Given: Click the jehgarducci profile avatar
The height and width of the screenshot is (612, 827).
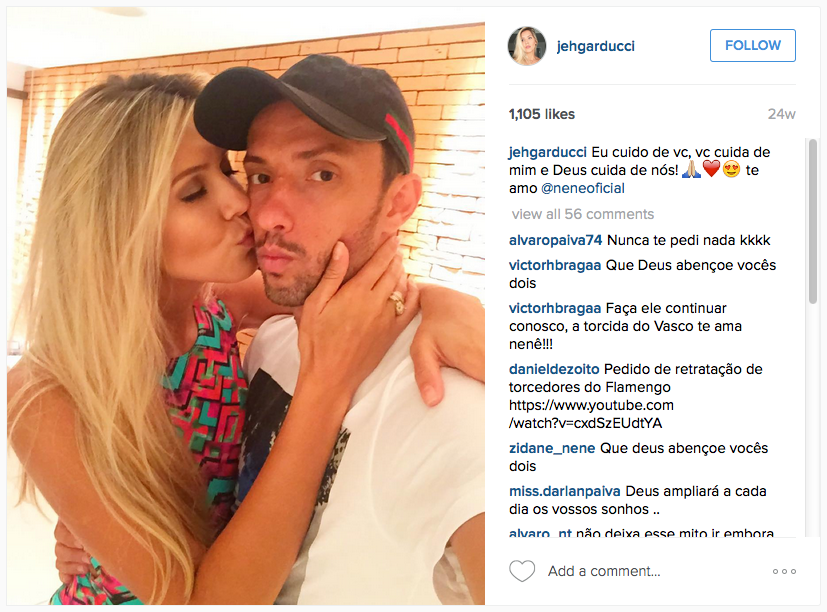Looking at the screenshot, I should click(527, 46).
